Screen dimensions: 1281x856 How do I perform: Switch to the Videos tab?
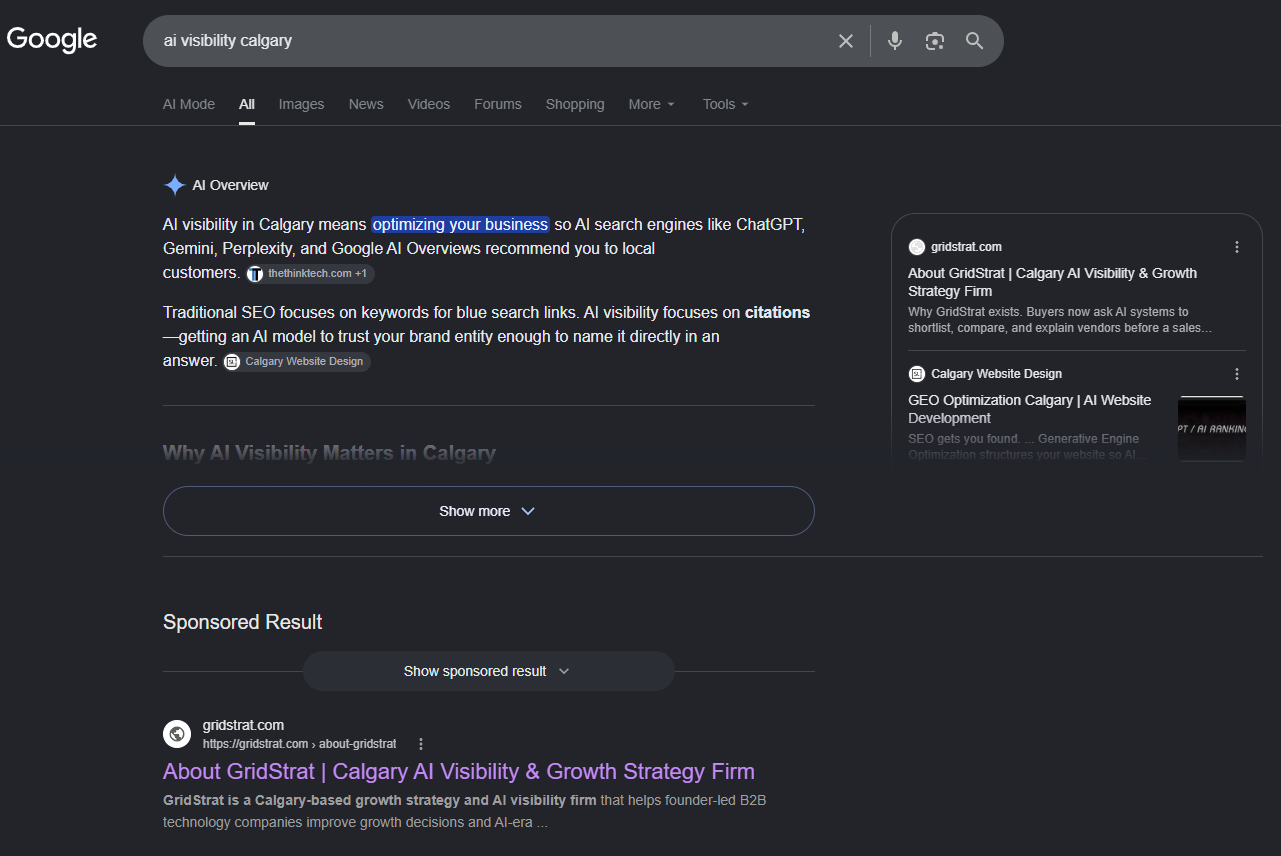click(429, 104)
